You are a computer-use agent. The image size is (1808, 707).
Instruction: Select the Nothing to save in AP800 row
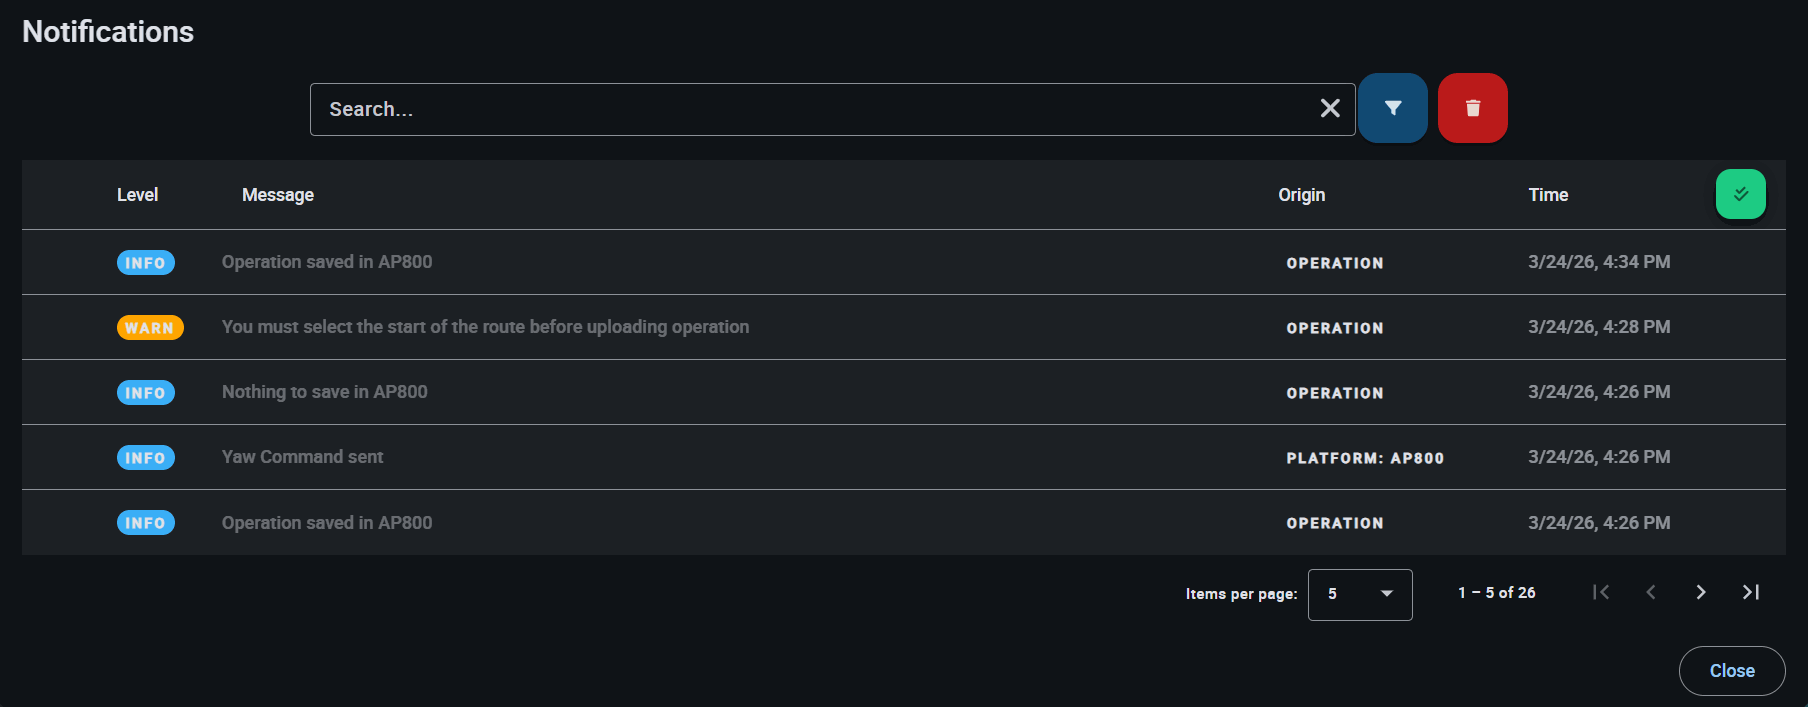point(324,392)
